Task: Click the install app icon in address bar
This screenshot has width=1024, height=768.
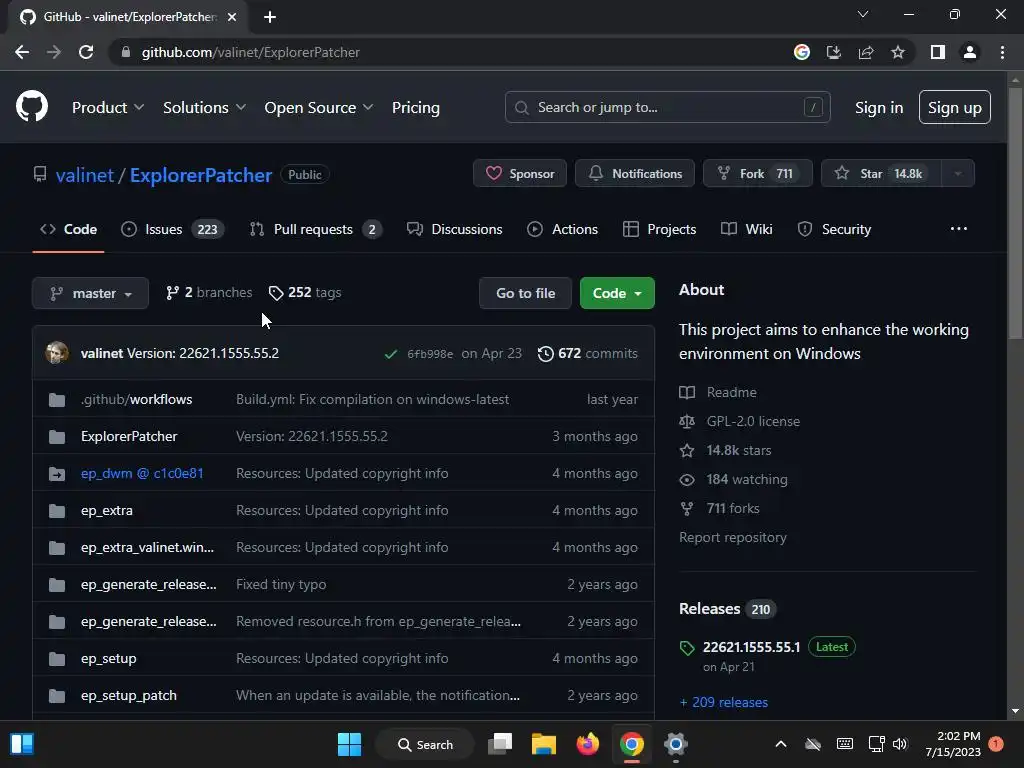Action: click(x=834, y=52)
